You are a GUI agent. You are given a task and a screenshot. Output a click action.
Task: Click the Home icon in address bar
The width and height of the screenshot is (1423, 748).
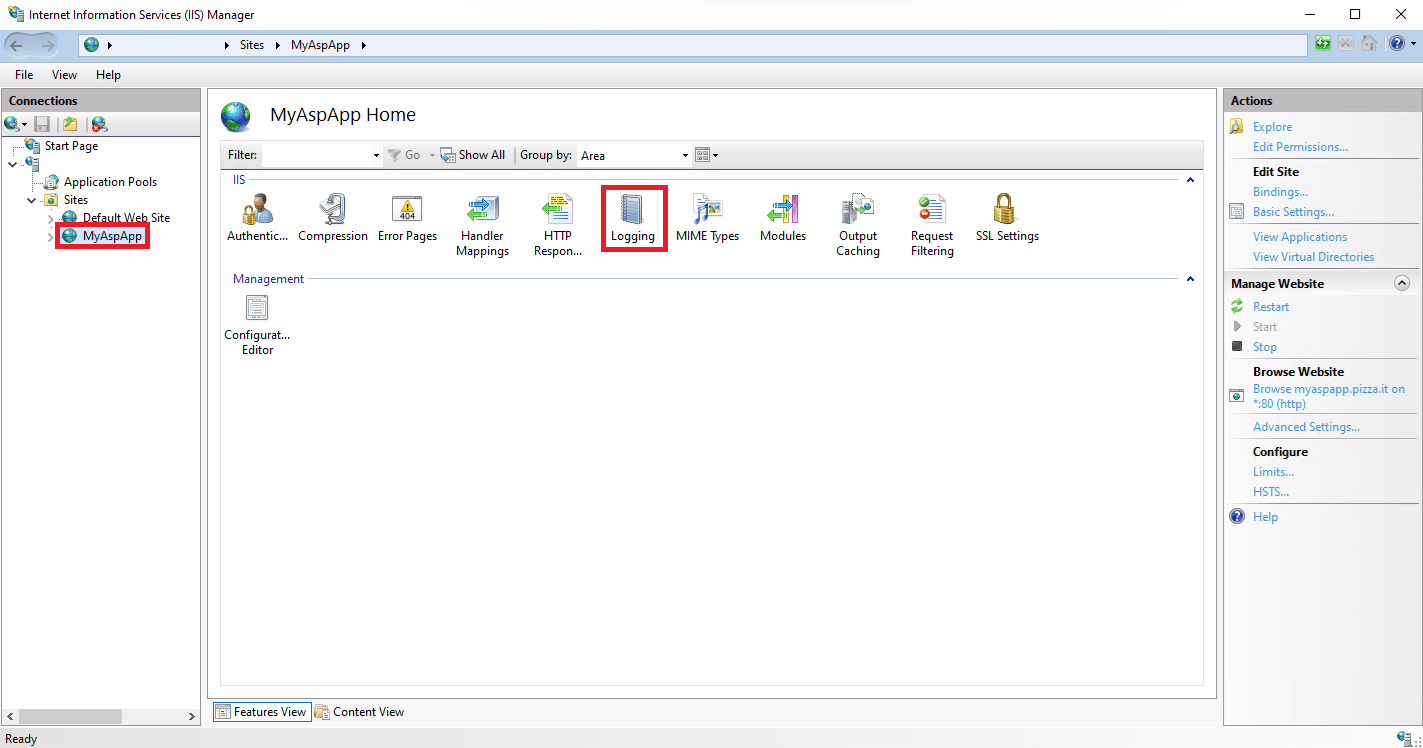tap(1369, 44)
